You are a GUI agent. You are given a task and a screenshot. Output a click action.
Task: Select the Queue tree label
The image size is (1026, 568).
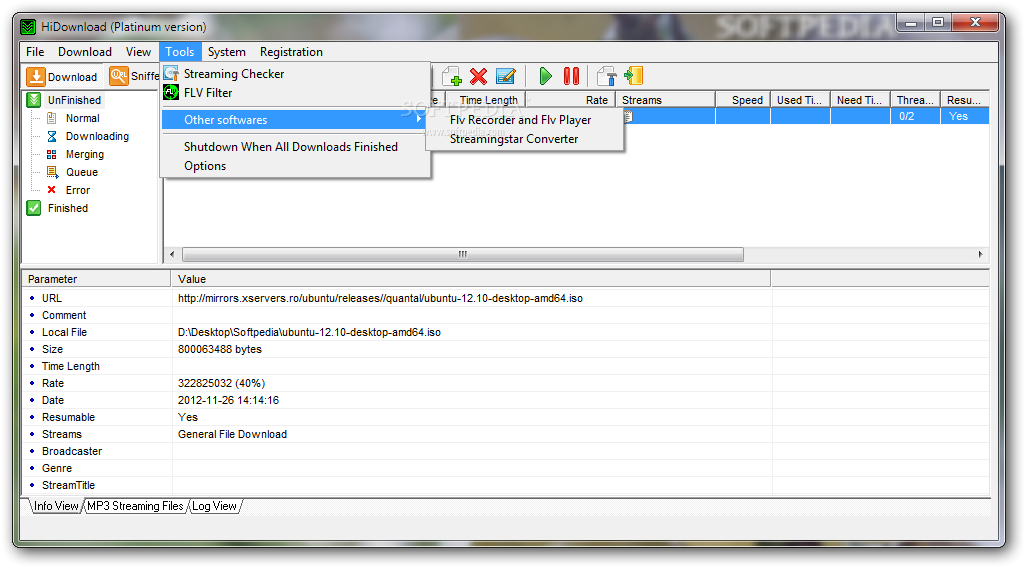(x=82, y=172)
